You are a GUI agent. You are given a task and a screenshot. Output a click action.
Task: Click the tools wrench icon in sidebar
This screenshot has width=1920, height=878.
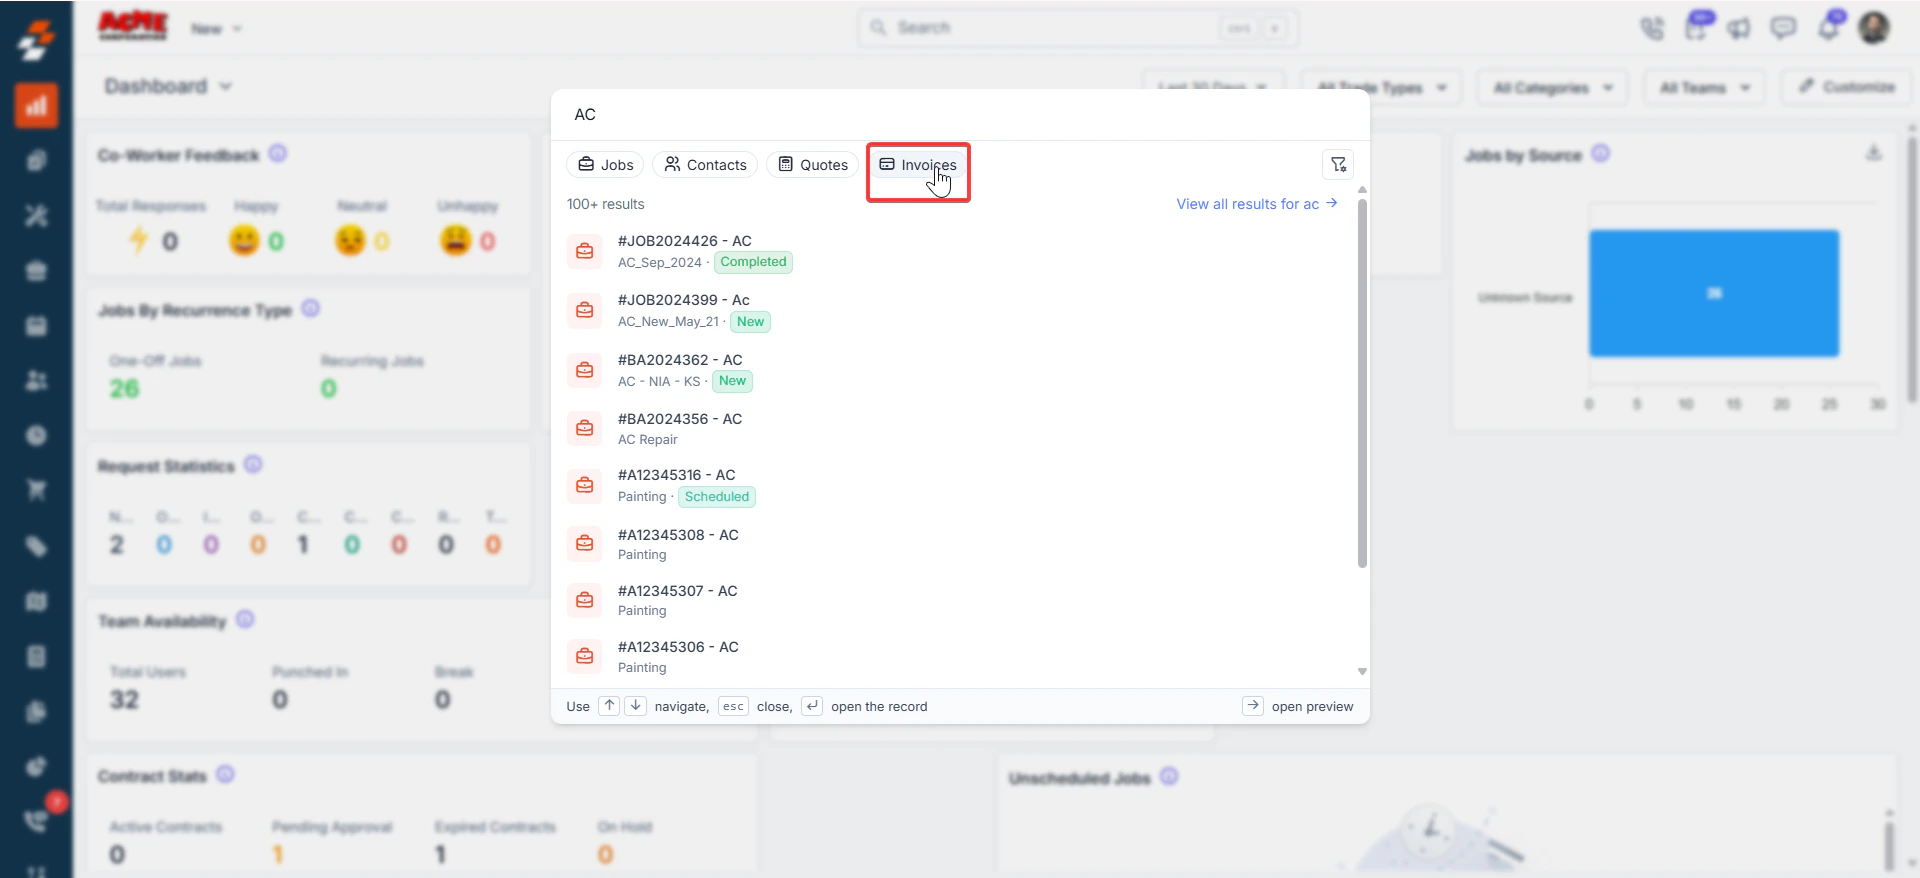pos(36,215)
